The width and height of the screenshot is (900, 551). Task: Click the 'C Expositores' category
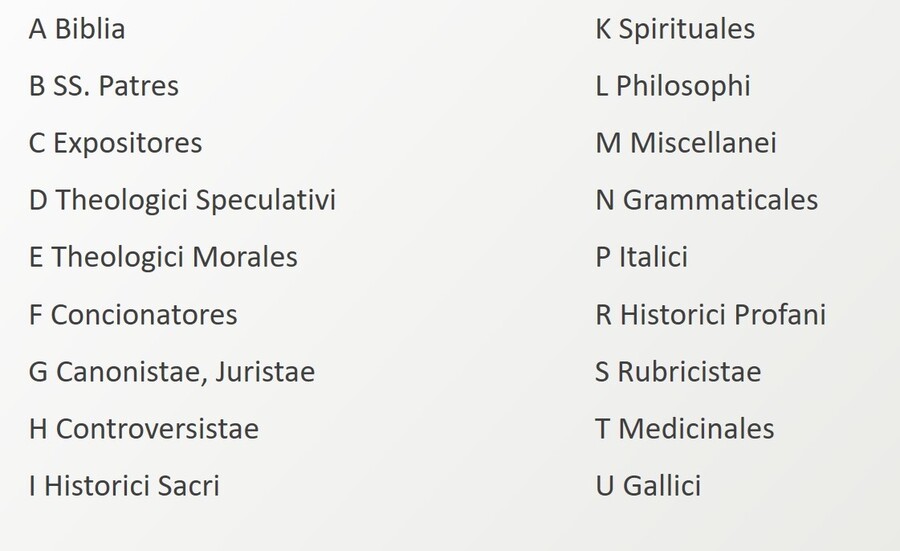(x=115, y=143)
